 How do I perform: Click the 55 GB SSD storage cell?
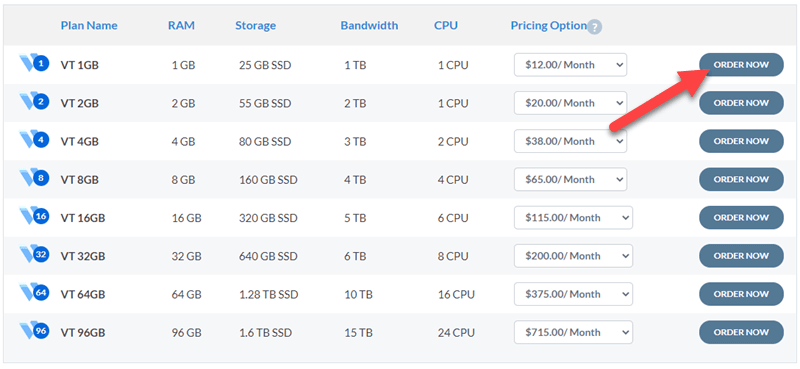[265, 104]
